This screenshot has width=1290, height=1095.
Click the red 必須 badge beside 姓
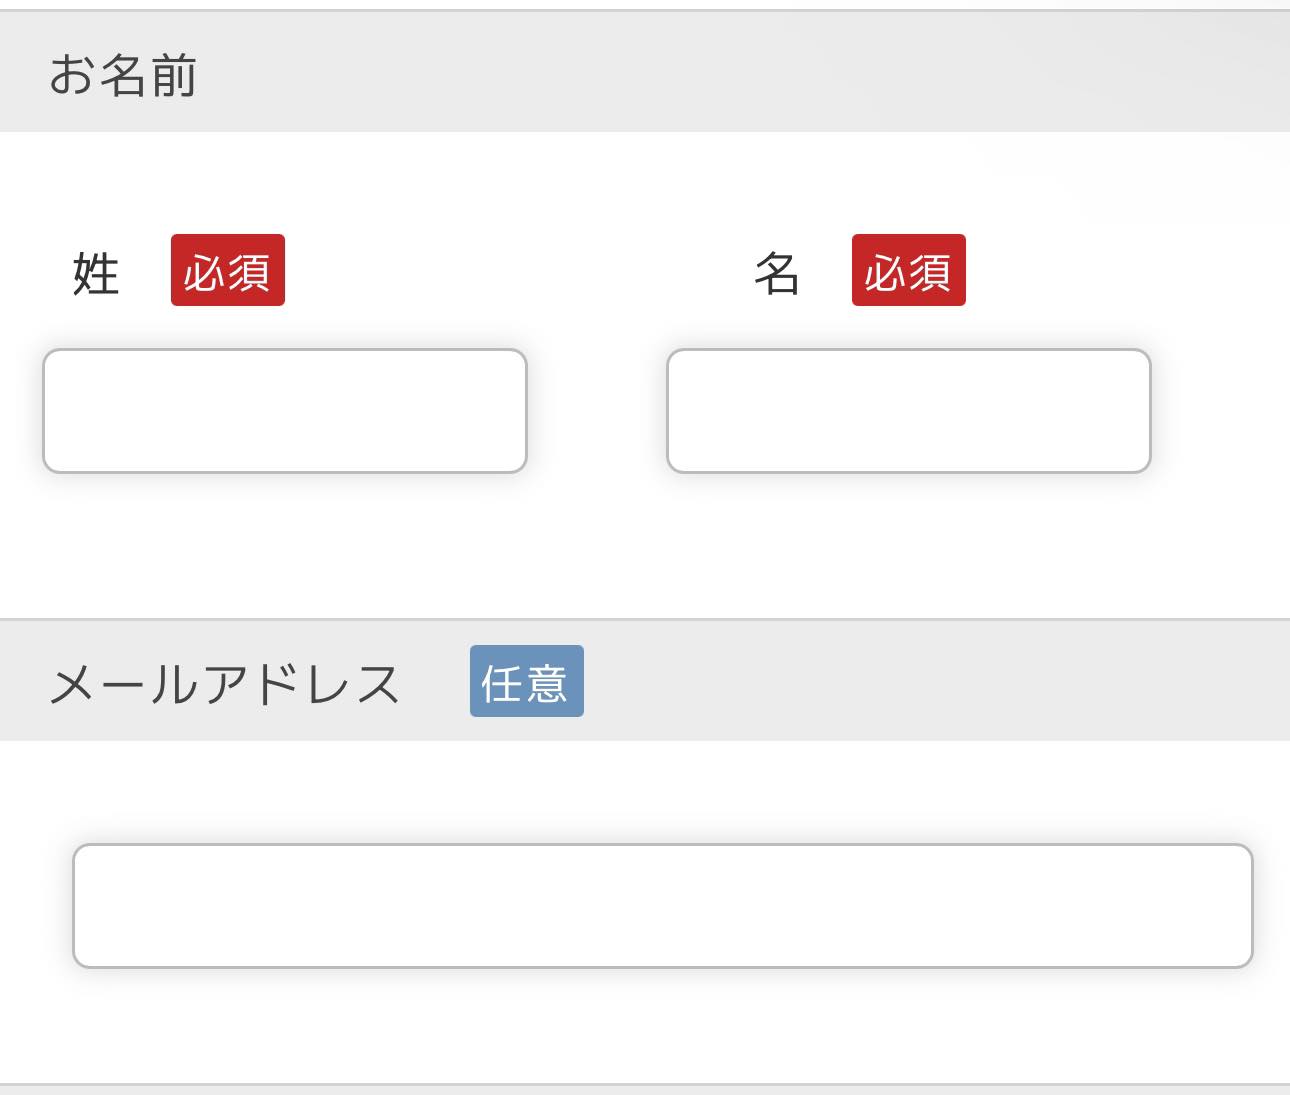(228, 270)
